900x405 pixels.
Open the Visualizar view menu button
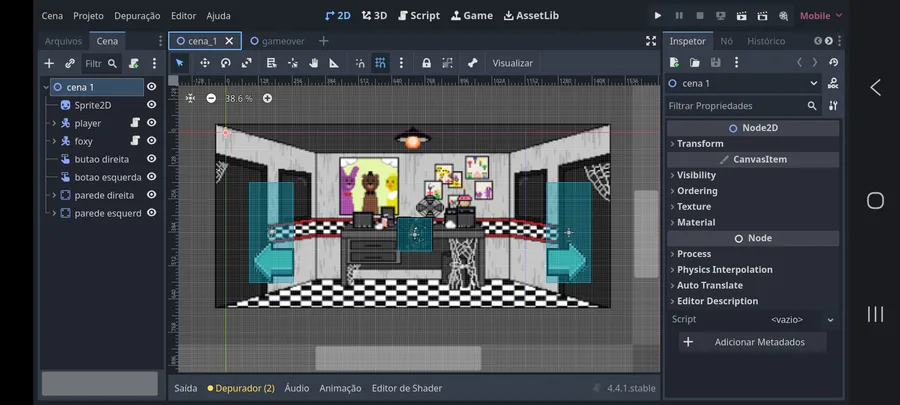[x=513, y=63]
